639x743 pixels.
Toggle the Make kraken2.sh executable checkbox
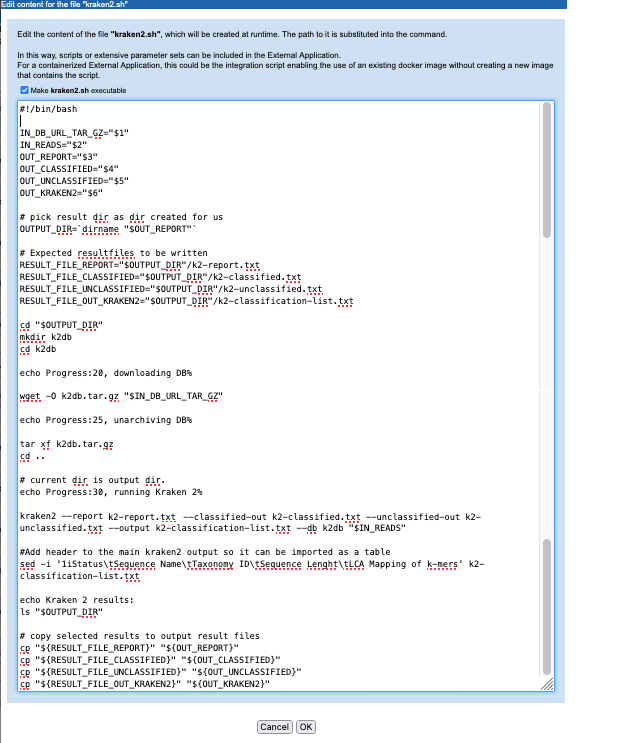pos(24,90)
